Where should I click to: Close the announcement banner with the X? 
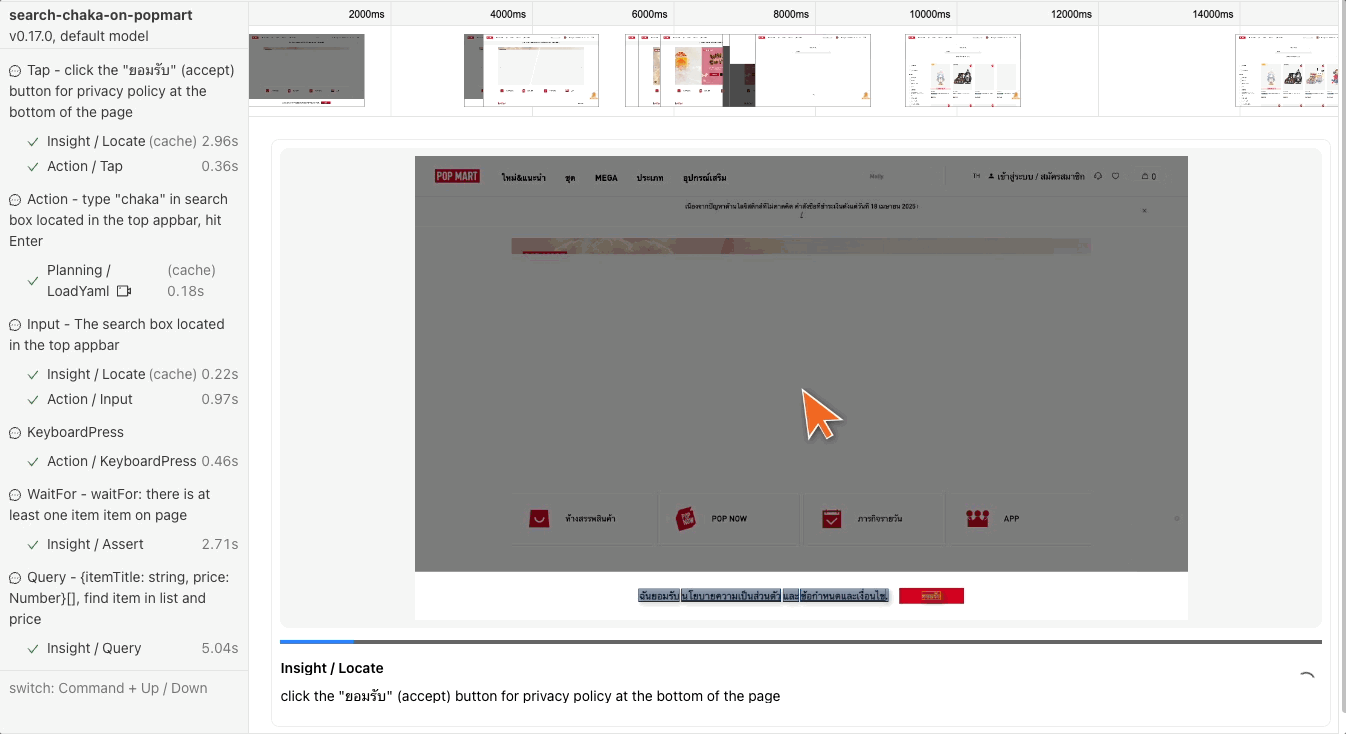[x=1144, y=210]
